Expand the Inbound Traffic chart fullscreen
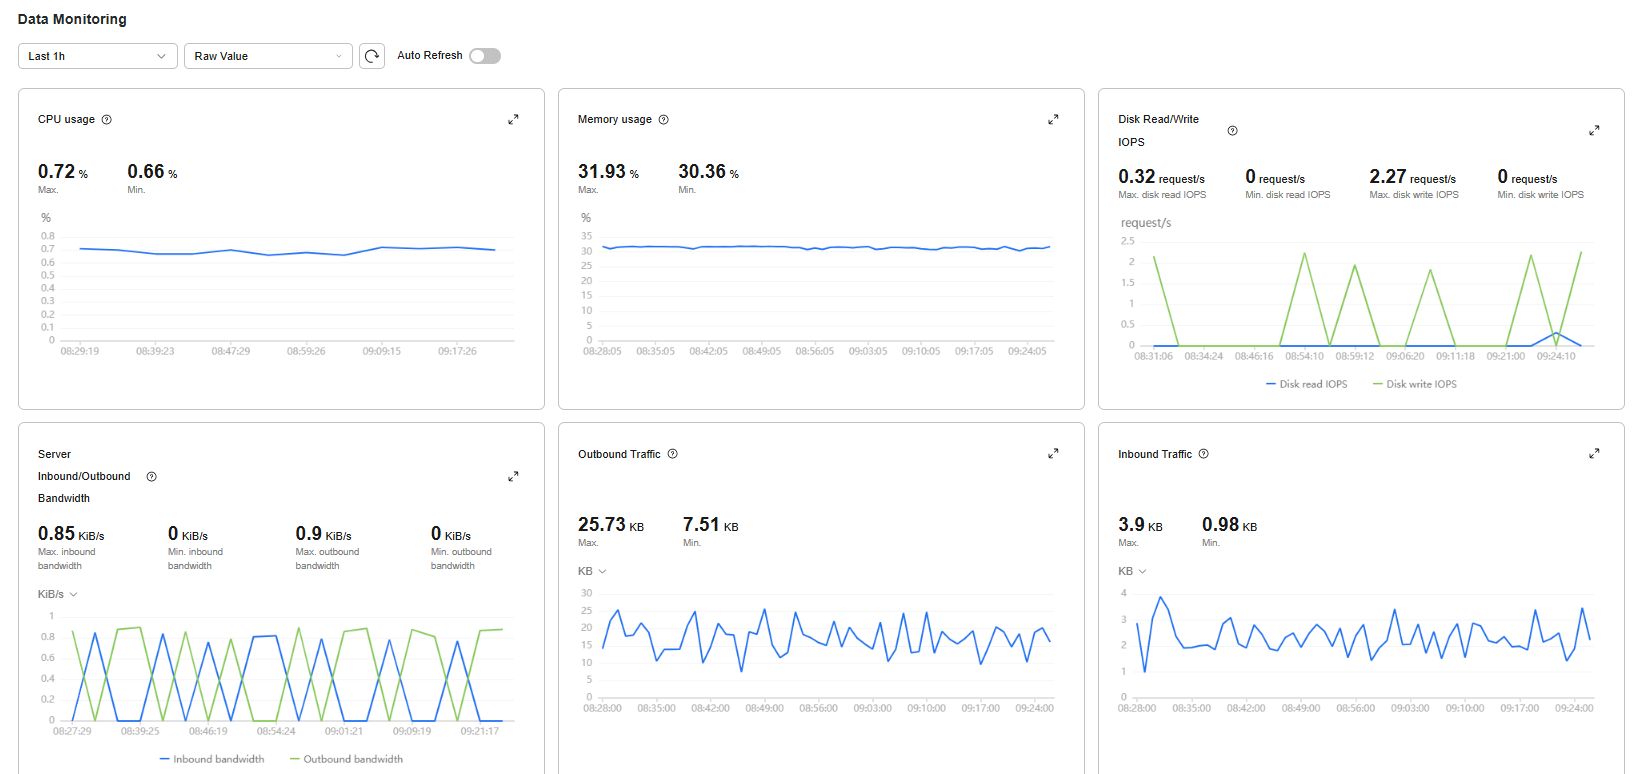 [1594, 454]
